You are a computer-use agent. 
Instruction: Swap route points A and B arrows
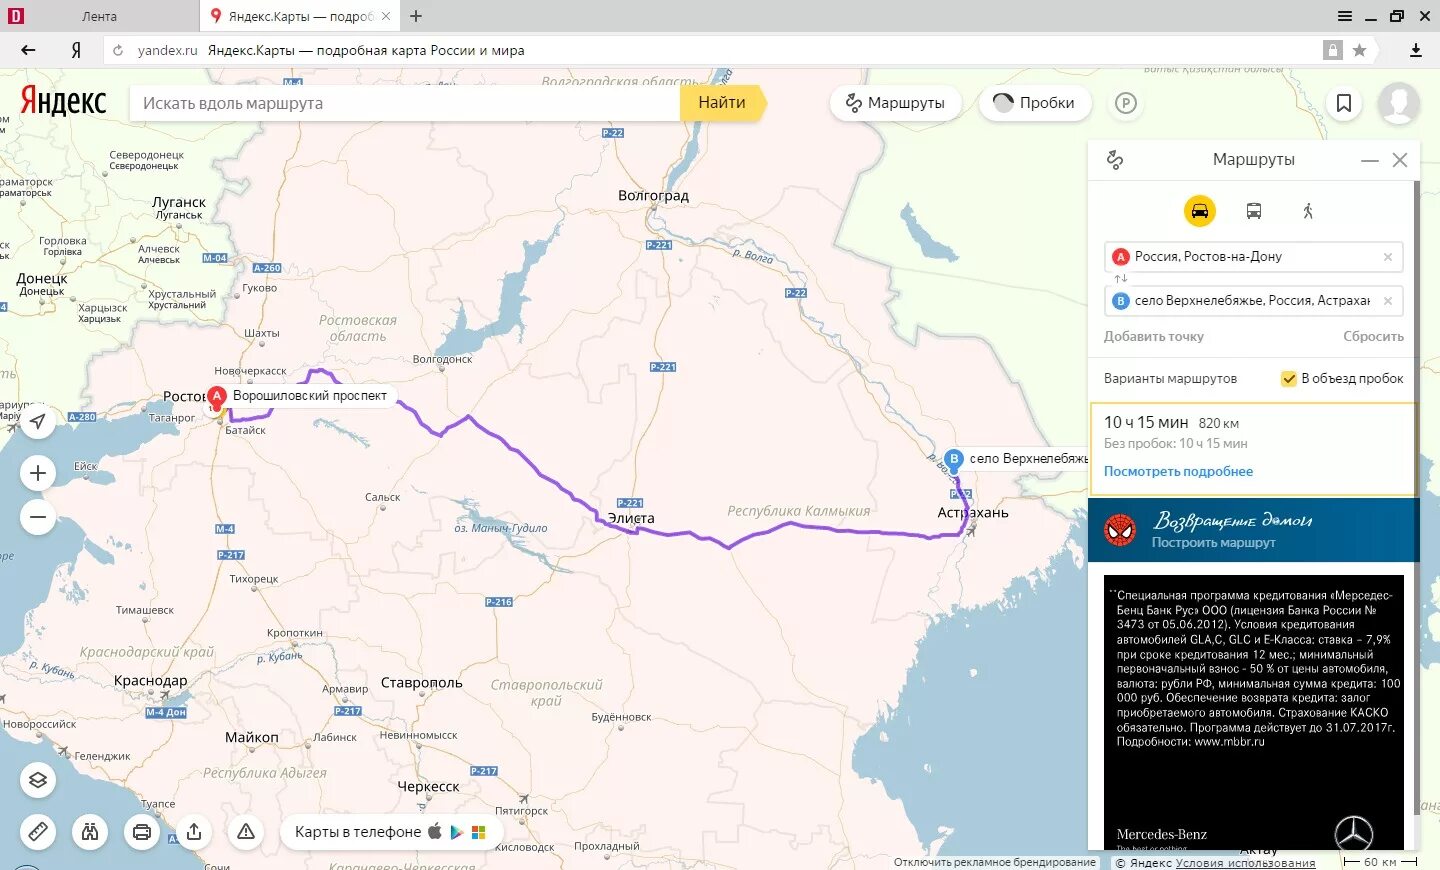(1121, 279)
